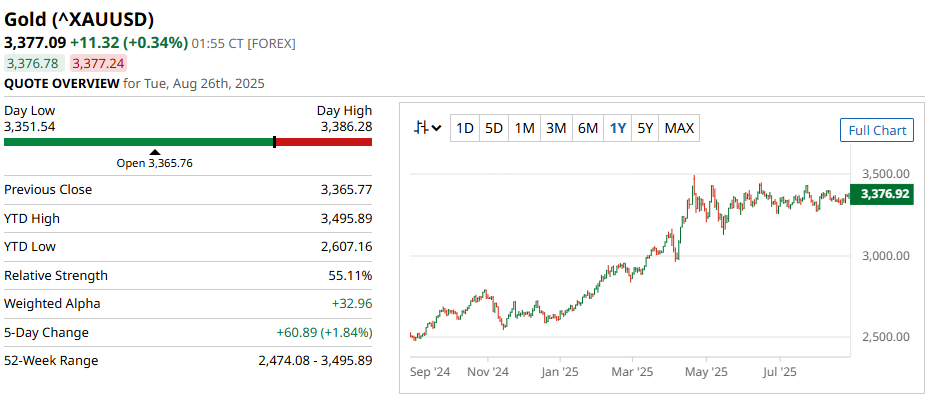This screenshot has width=927, height=396.
Task: Click the Sep '24 x-axis label
Action: coord(430,373)
